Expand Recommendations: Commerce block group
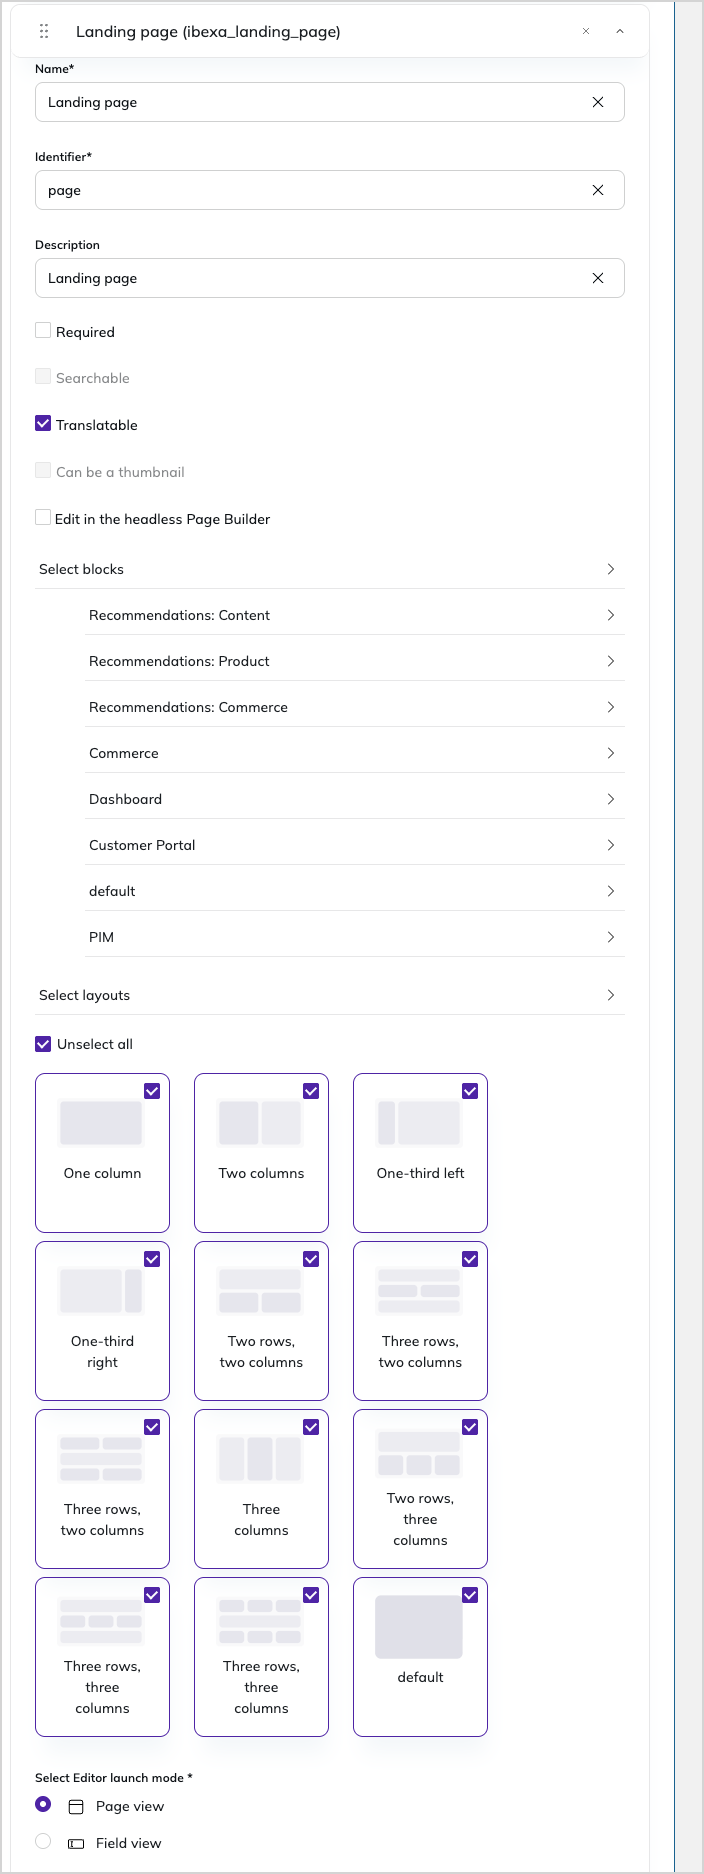This screenshot has height=1874, width=704. (x=355, y=707)
